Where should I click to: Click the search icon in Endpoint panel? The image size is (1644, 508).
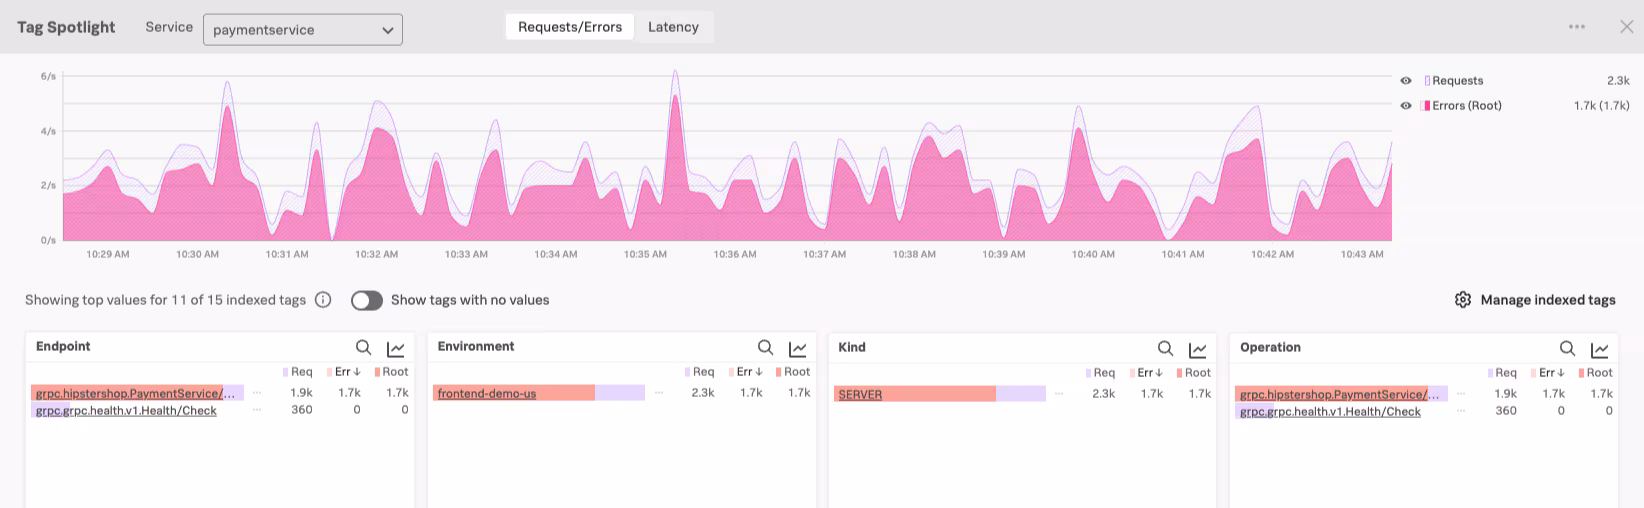(x=364, y=348)
